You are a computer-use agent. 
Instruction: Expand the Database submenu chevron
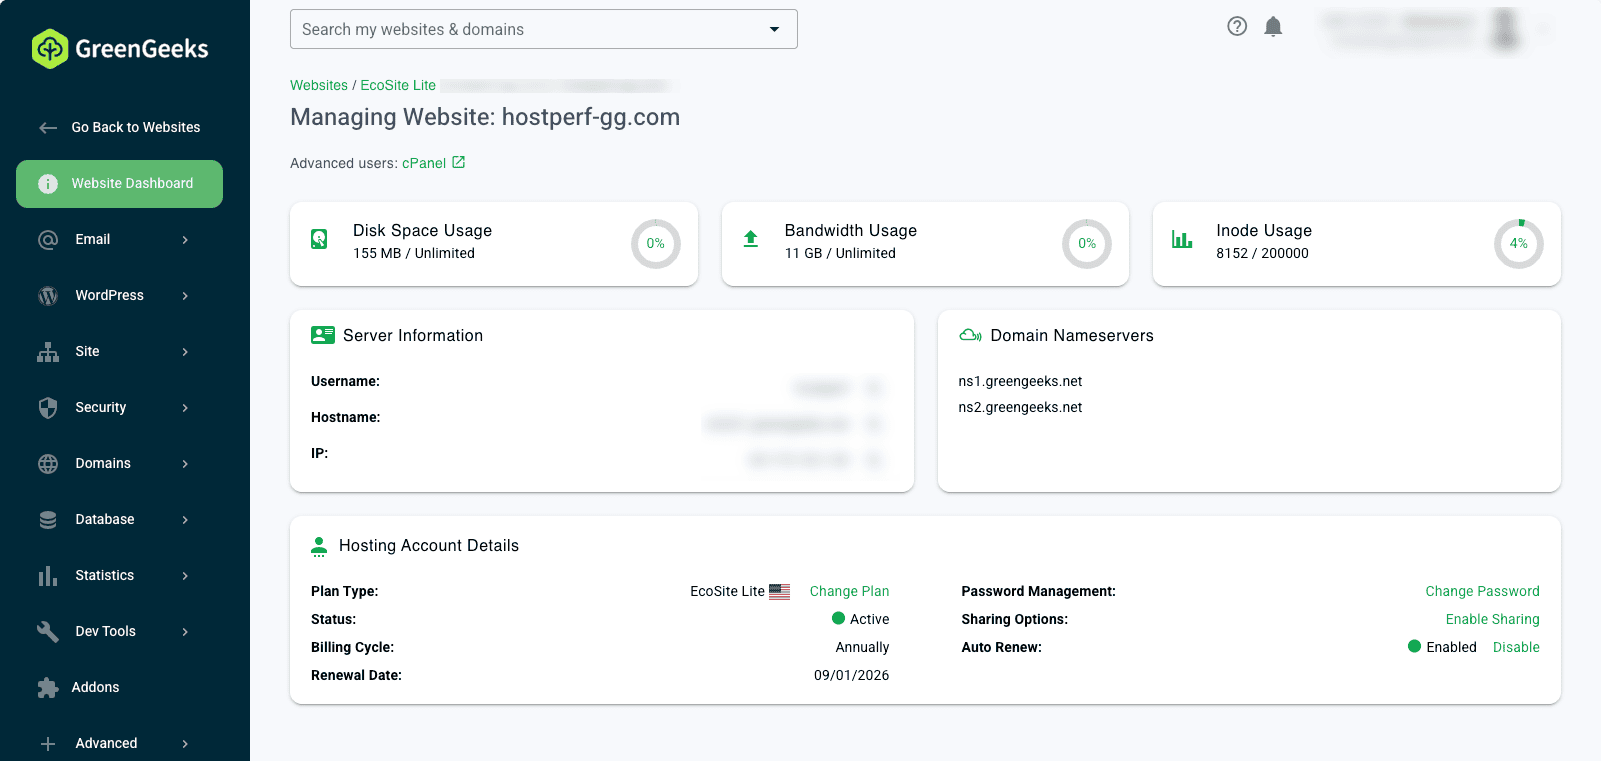click(185, 520)
